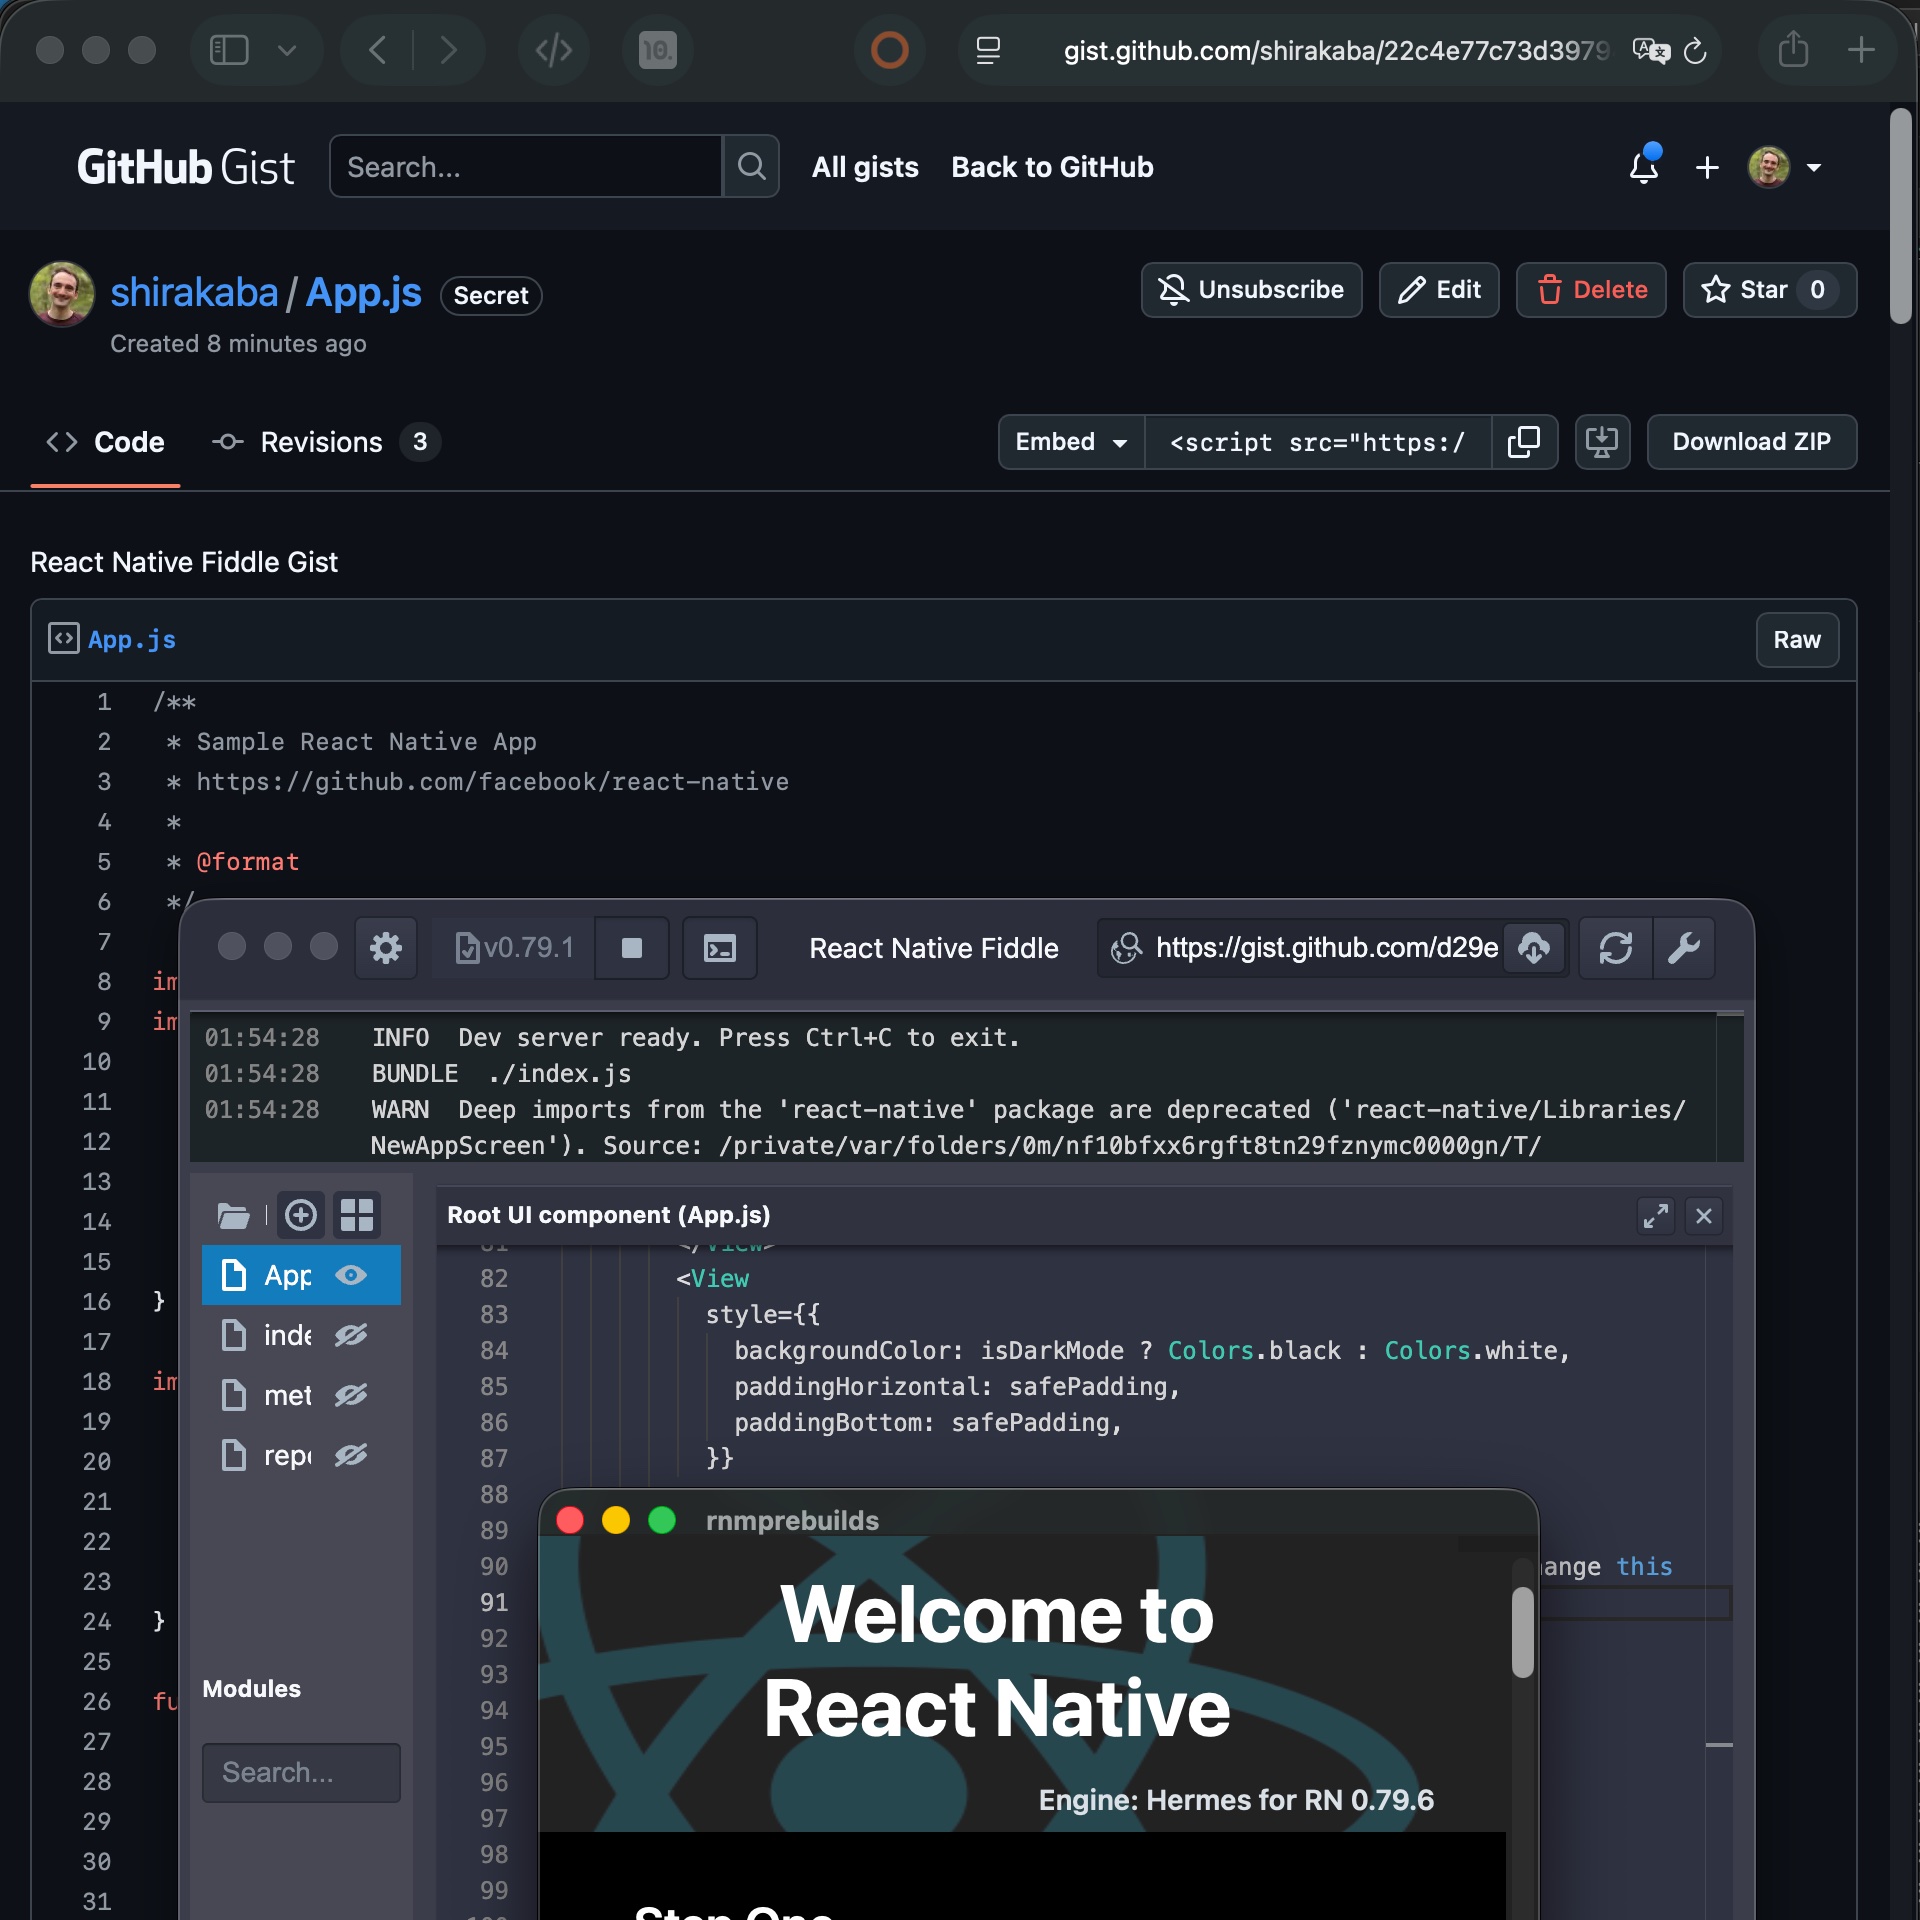
Task: Switch to the Revisions tab
Action: tap(325, 442)
